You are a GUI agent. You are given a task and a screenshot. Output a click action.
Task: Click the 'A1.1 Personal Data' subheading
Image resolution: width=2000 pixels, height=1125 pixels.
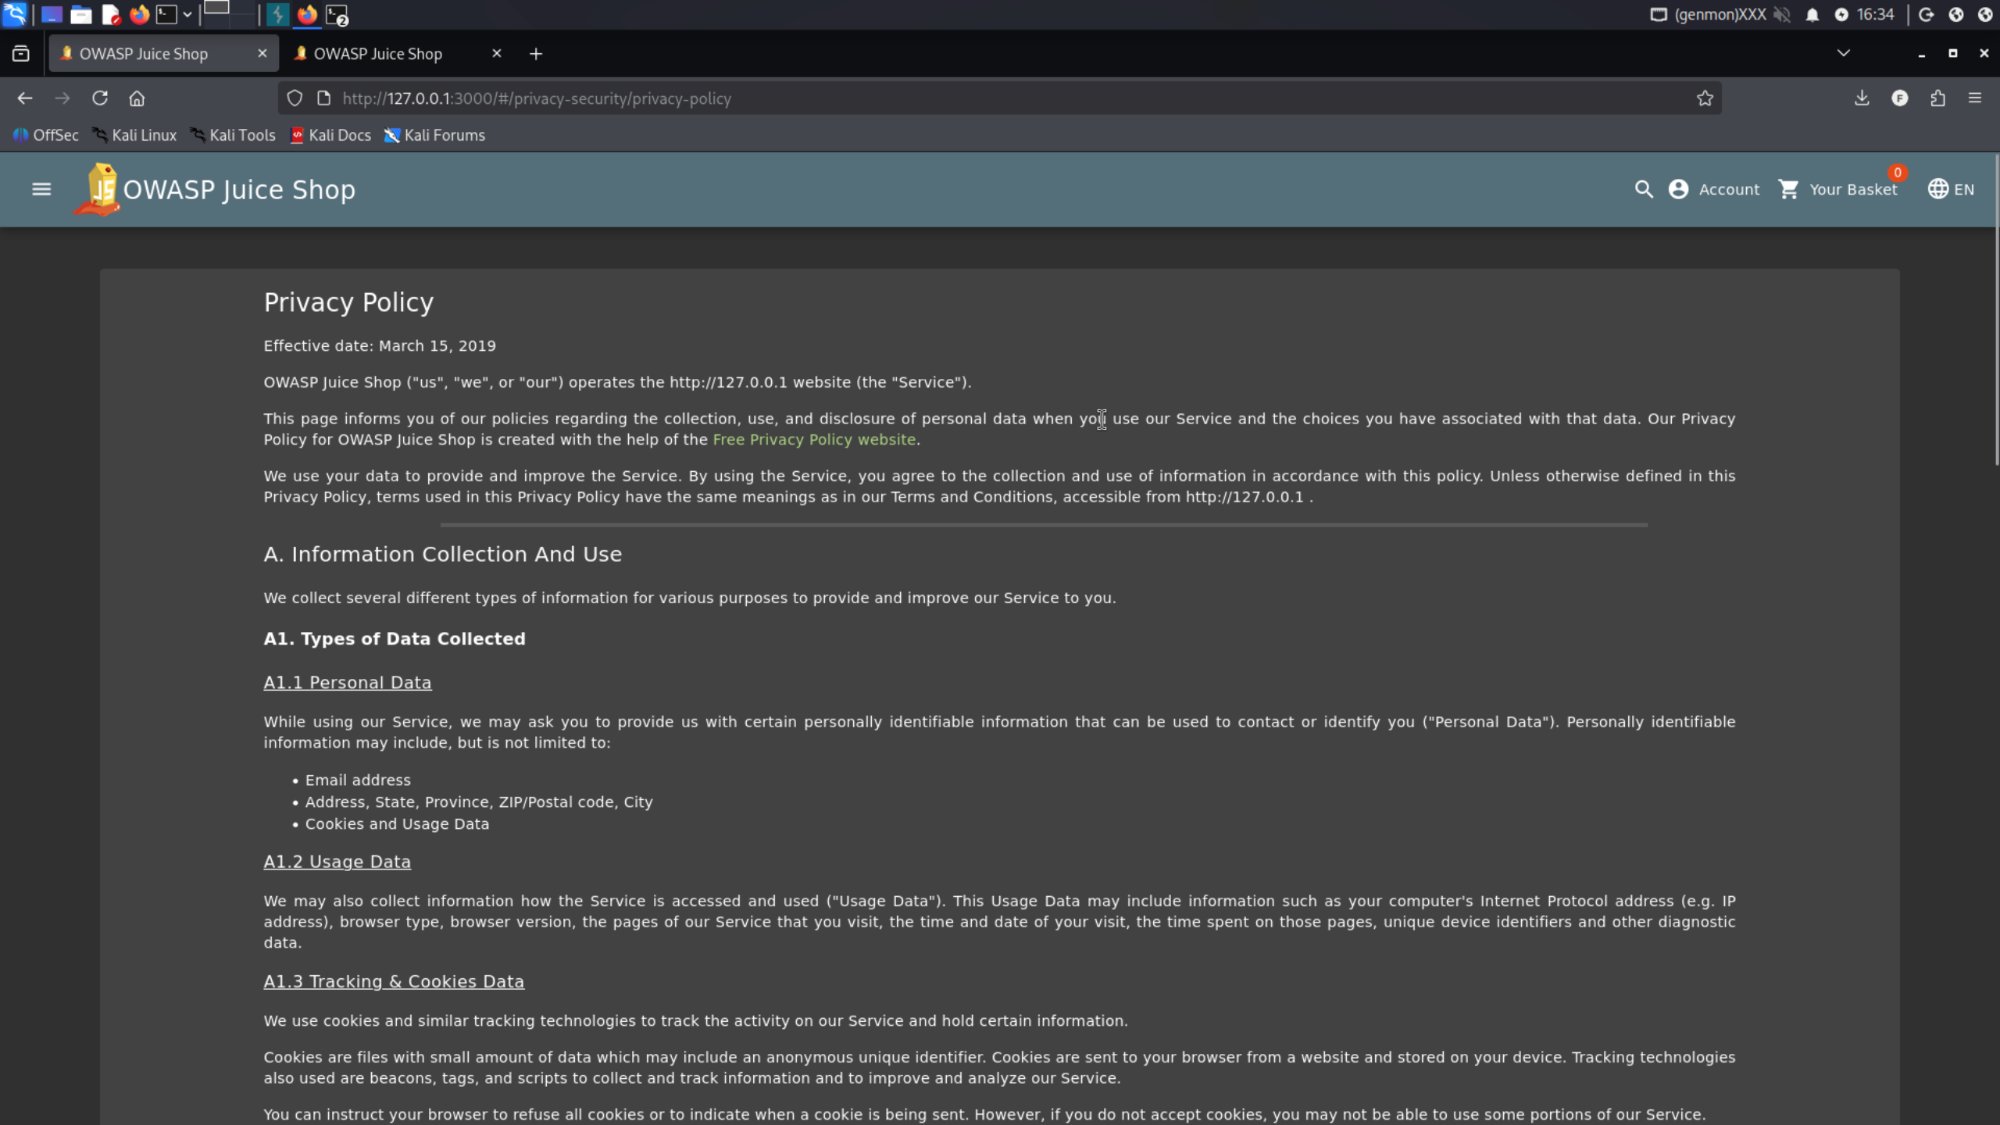347,683
